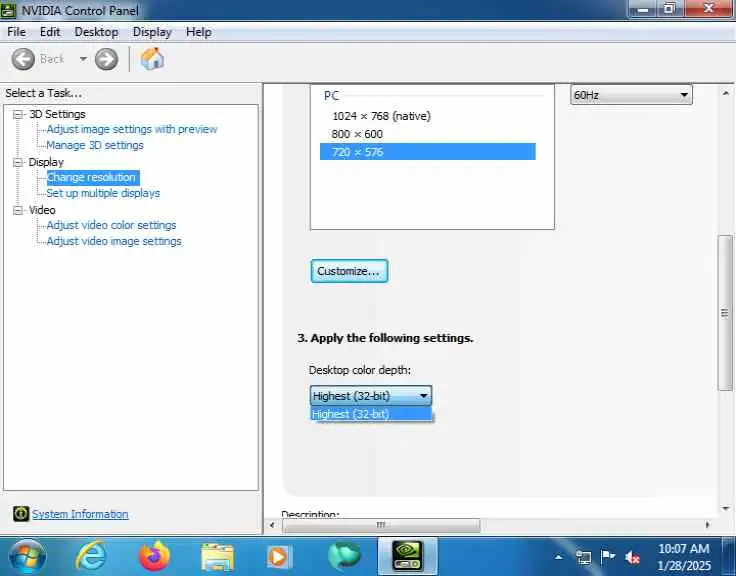The image size is (736, 576).
Task: Click the NVIDIA Control Panel title icon
Action: pos(8,10)
